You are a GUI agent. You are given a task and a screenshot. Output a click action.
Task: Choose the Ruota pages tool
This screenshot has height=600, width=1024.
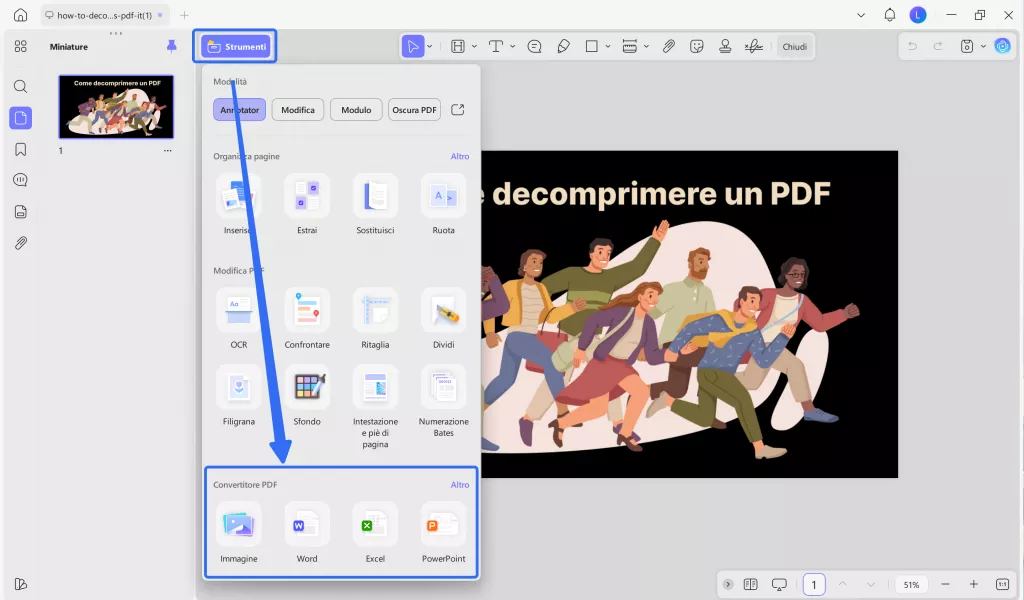[443, 204]
